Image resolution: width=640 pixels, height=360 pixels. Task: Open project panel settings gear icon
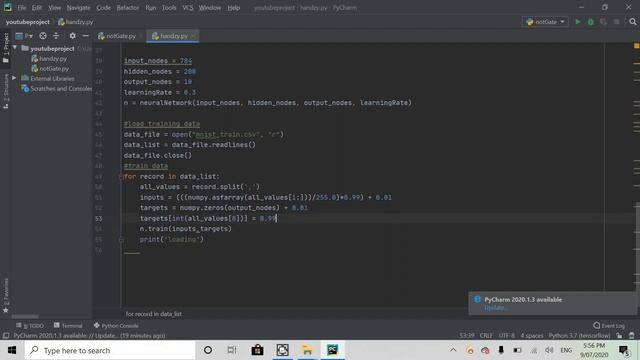coord(72,36)
